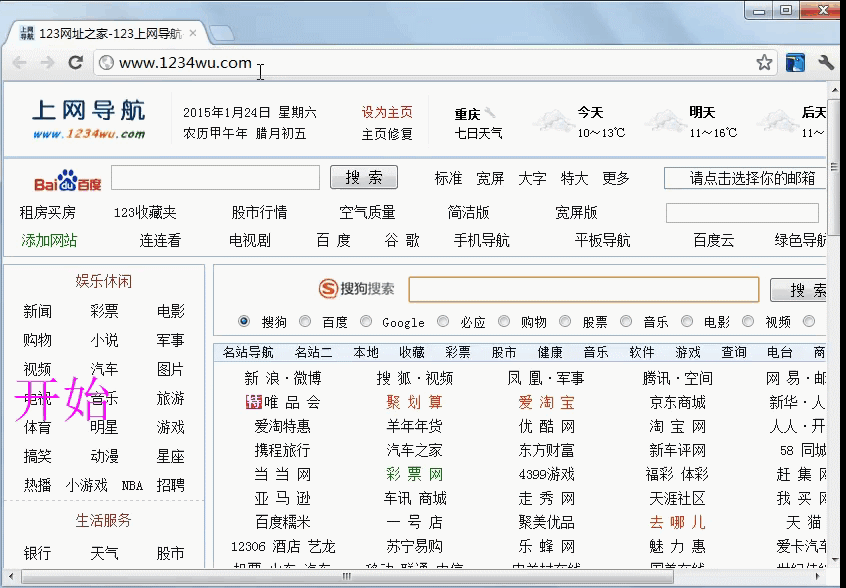This screenshot has height=588, width=846.
Task: Open the 本地 tab
Action: 366,353
